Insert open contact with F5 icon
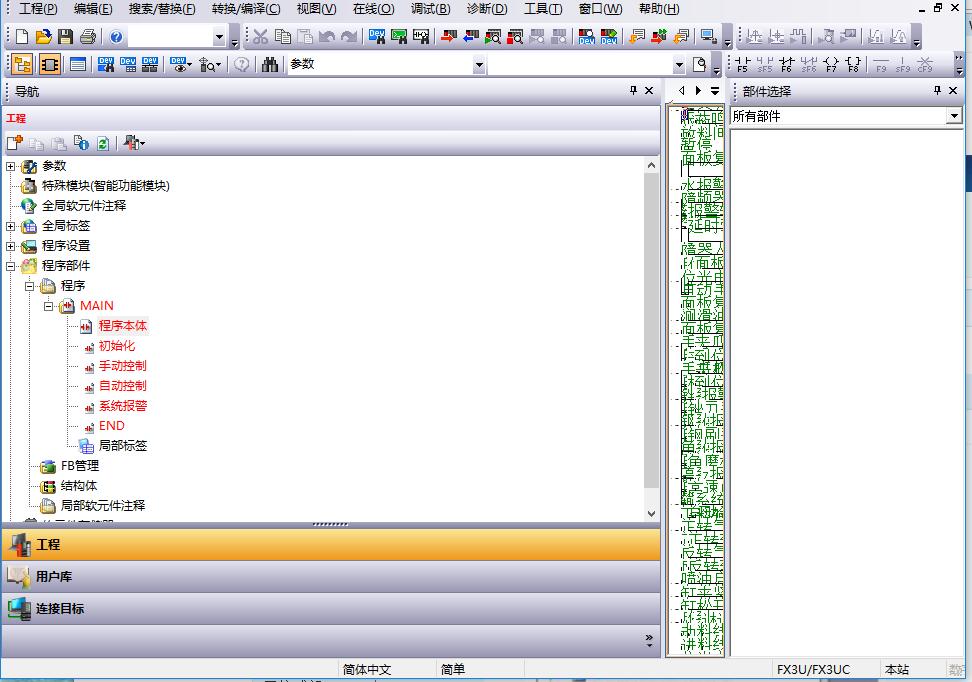 (x=742, y=65)
